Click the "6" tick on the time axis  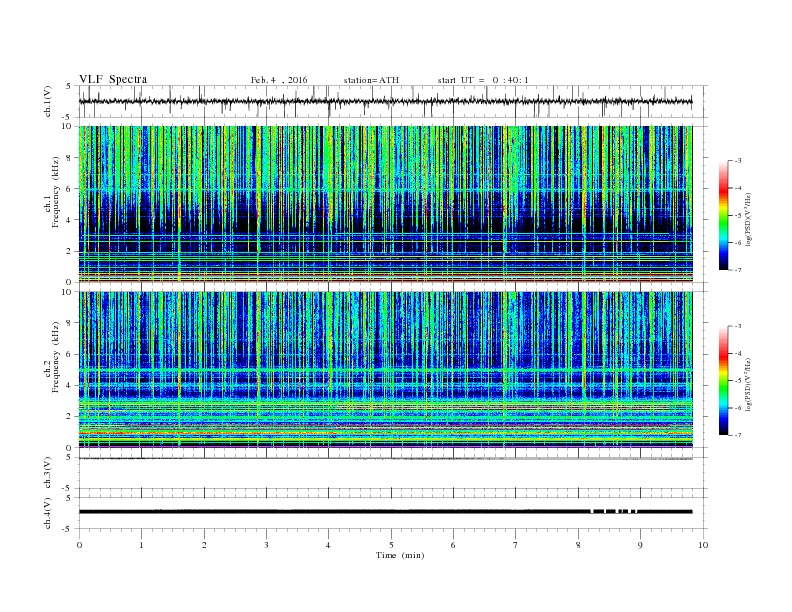[x=453, y=545]
